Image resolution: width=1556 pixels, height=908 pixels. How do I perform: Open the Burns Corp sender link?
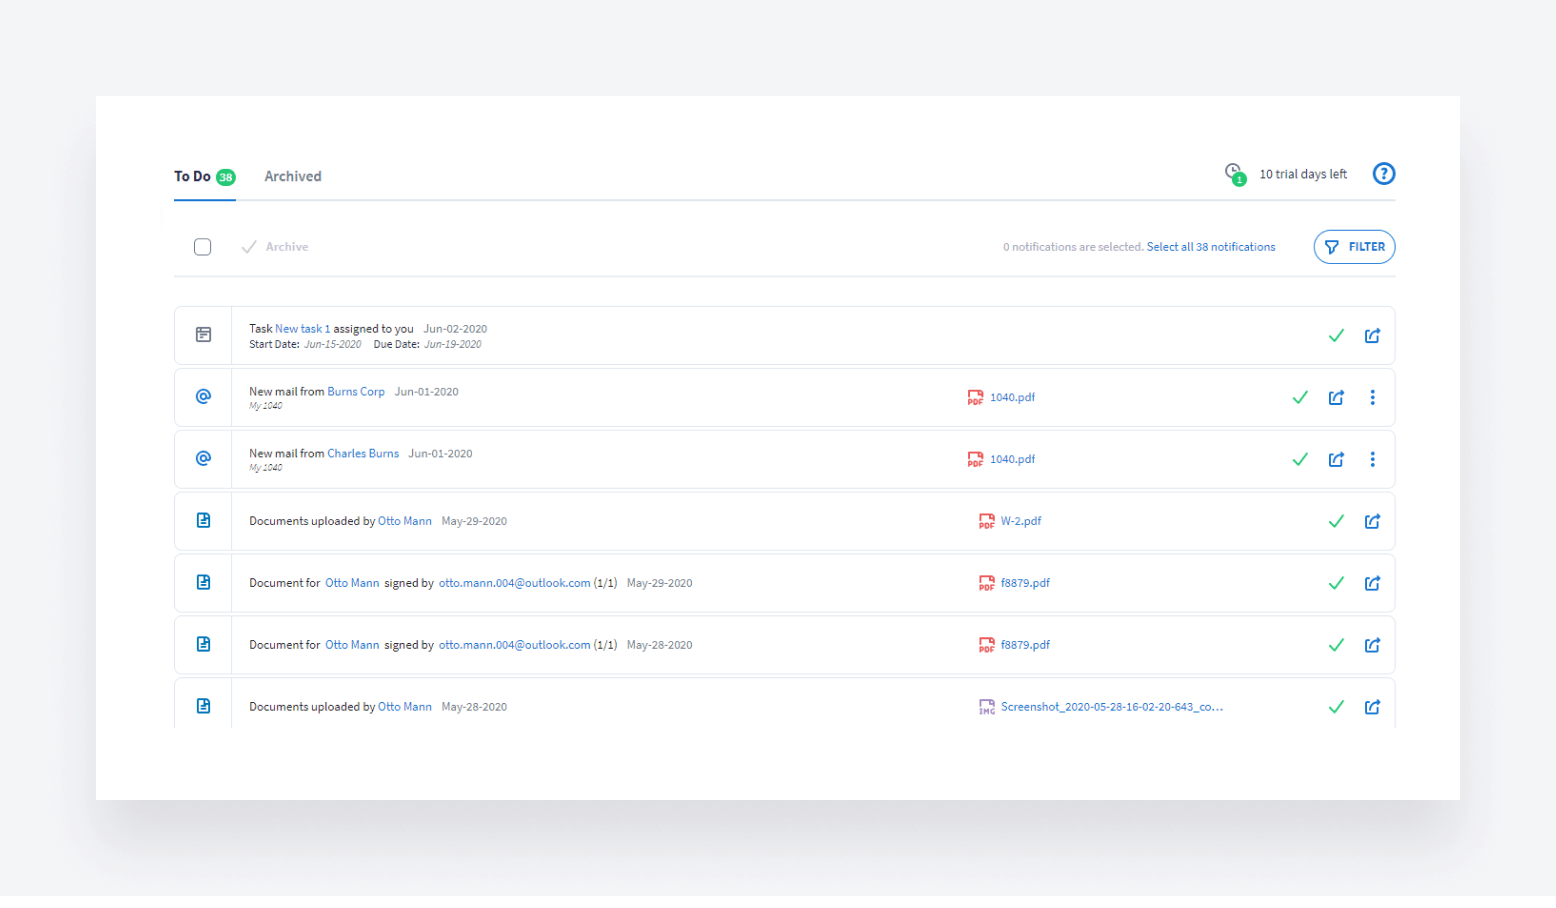pyautogui.click(x=356, y=392)
